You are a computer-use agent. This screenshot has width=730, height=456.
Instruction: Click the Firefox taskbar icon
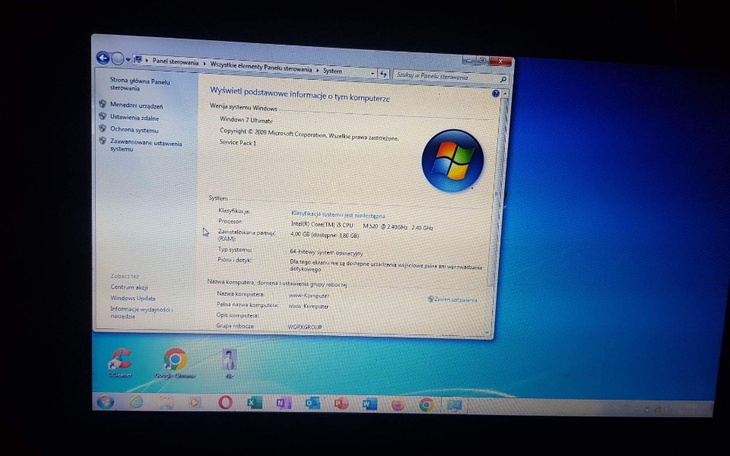[397, 405]
